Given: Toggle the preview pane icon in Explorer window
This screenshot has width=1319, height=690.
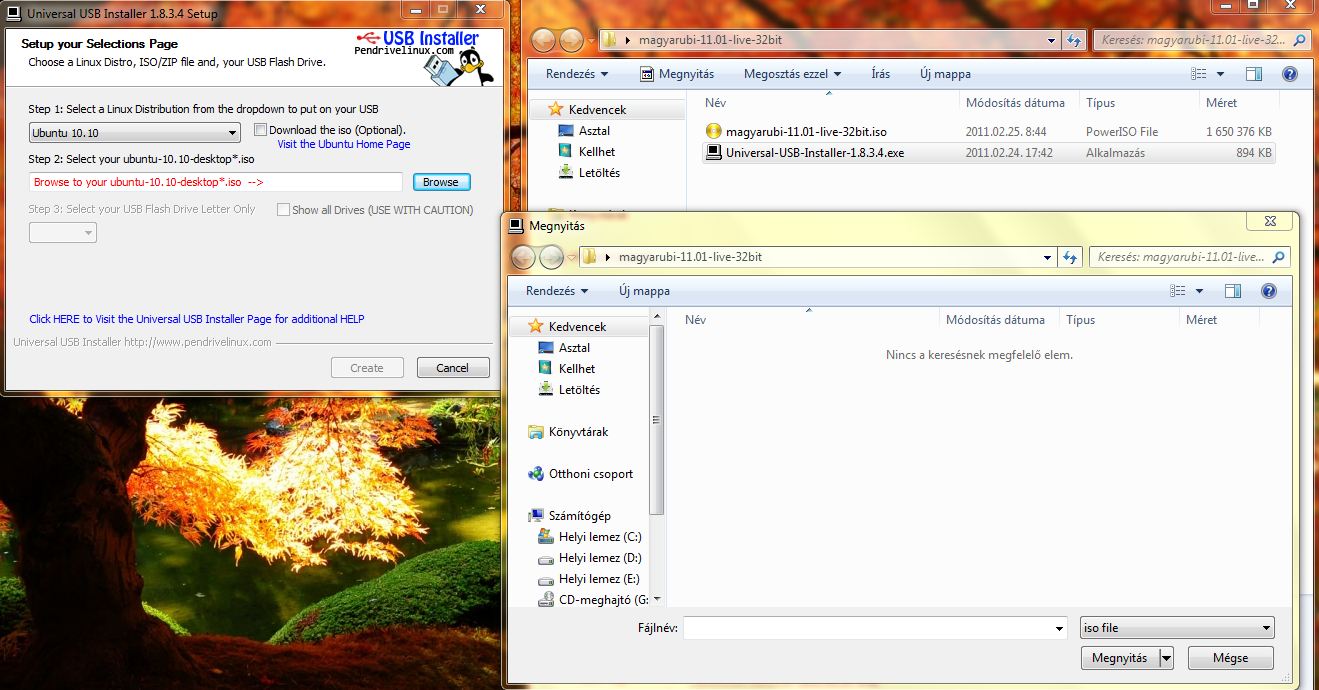Looking at the screenshot, I should [x=1254, y=74].
